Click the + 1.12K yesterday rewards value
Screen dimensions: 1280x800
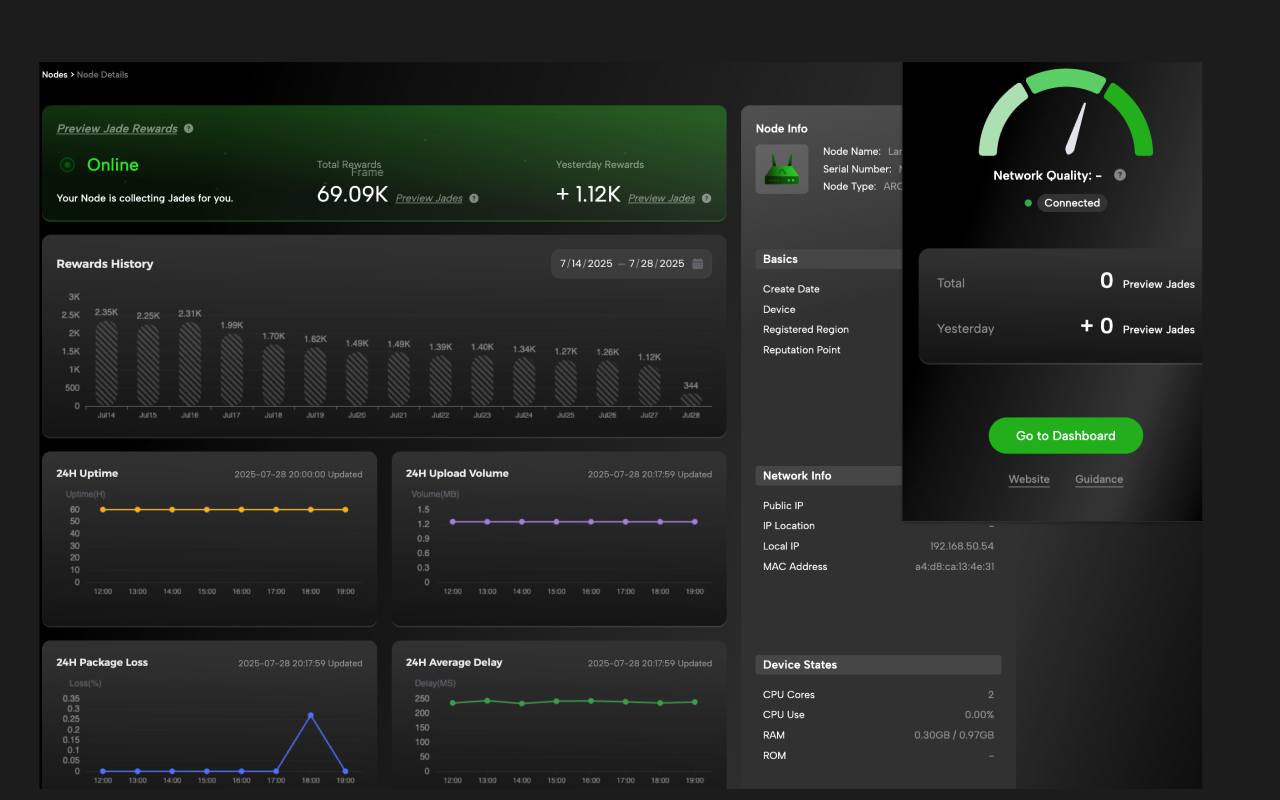pos(588,195)
